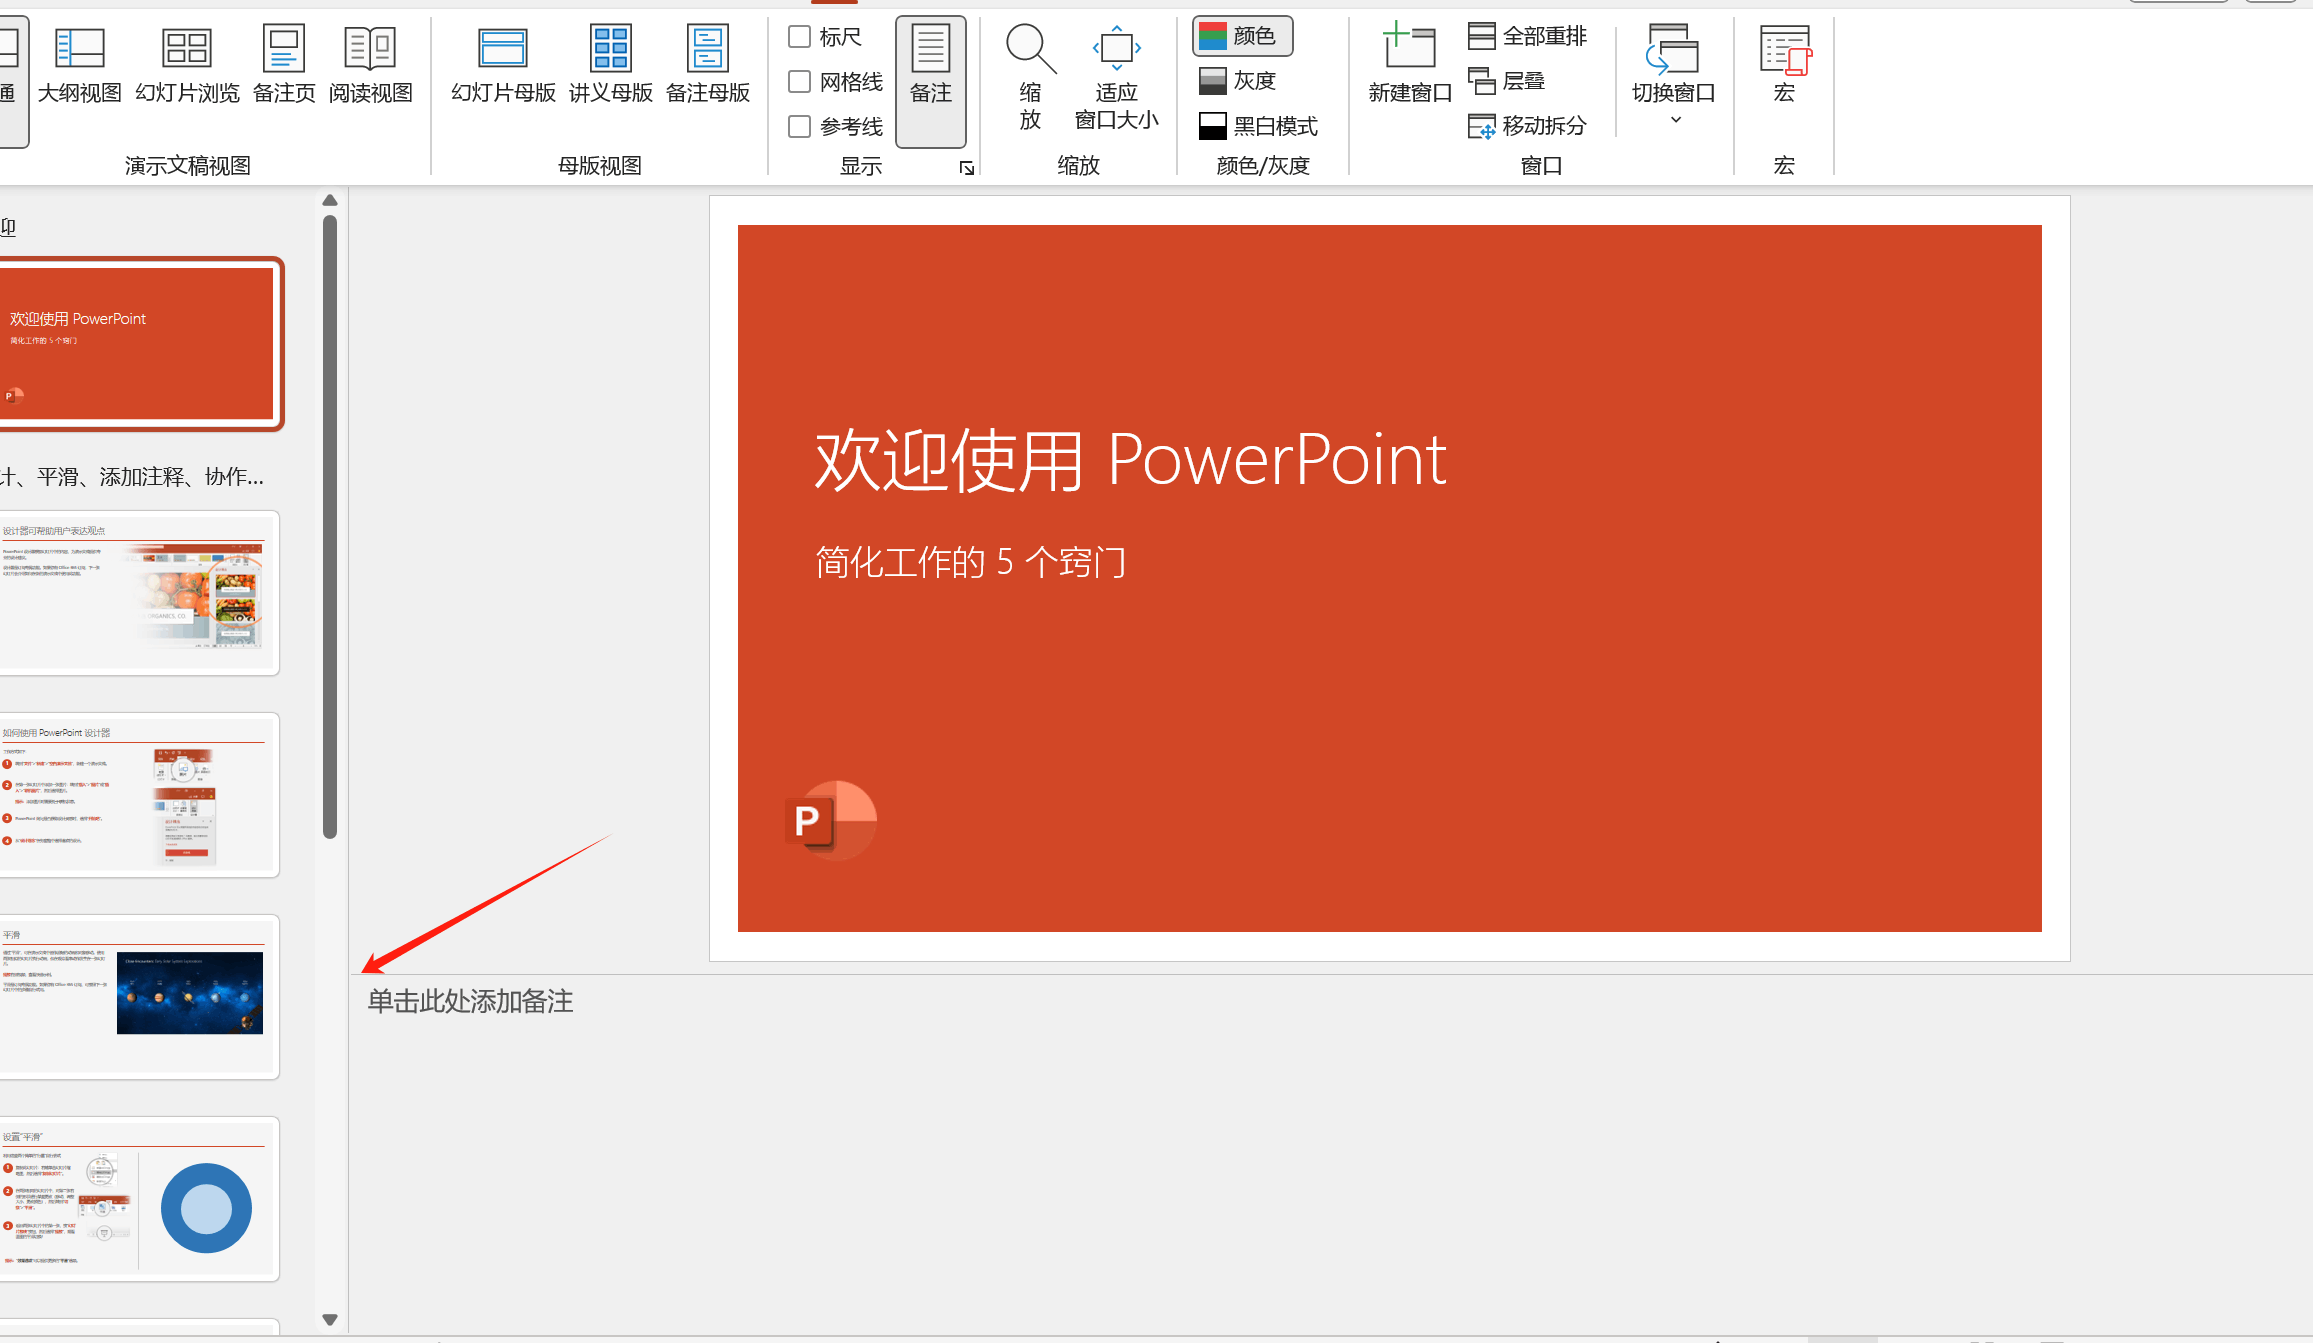
Task: Enable the Ruler checkbox (标尺)
Action: coord(800,37)
